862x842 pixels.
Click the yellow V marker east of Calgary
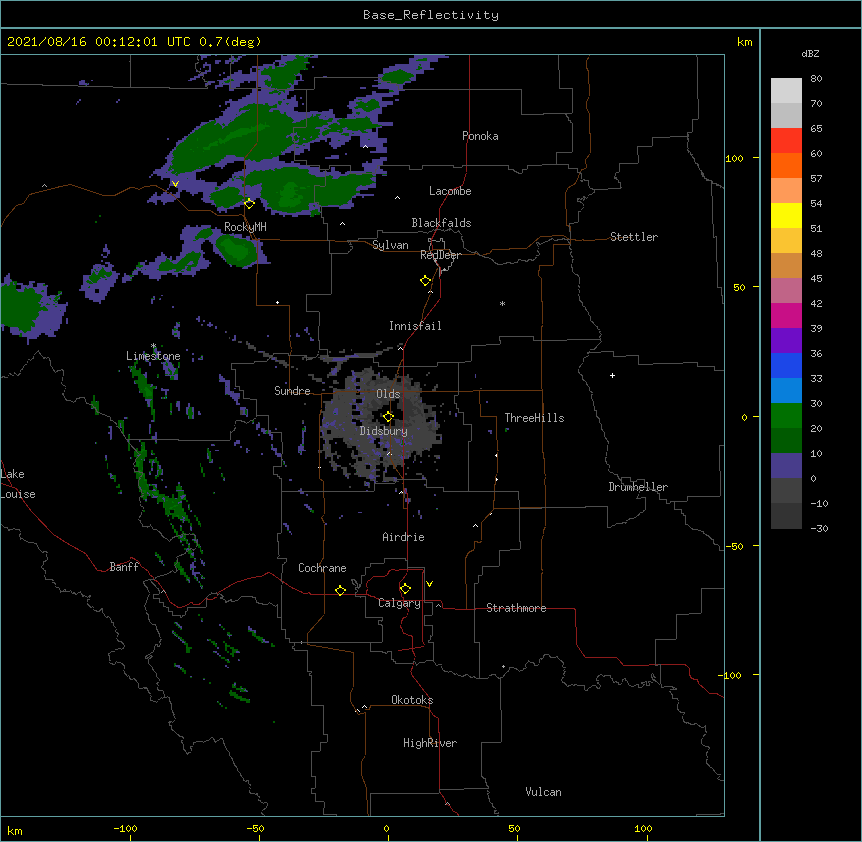429,584
